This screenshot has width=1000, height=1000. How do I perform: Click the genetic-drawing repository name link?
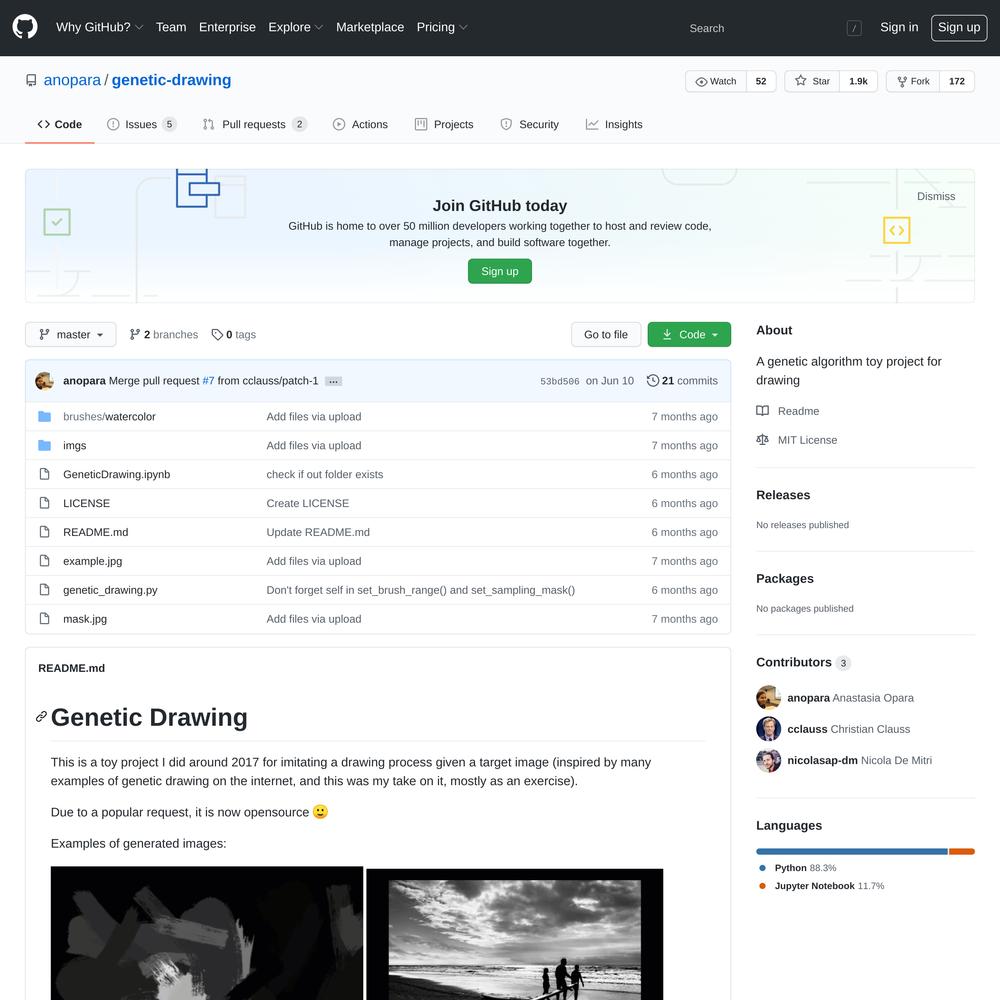(172, 80)
